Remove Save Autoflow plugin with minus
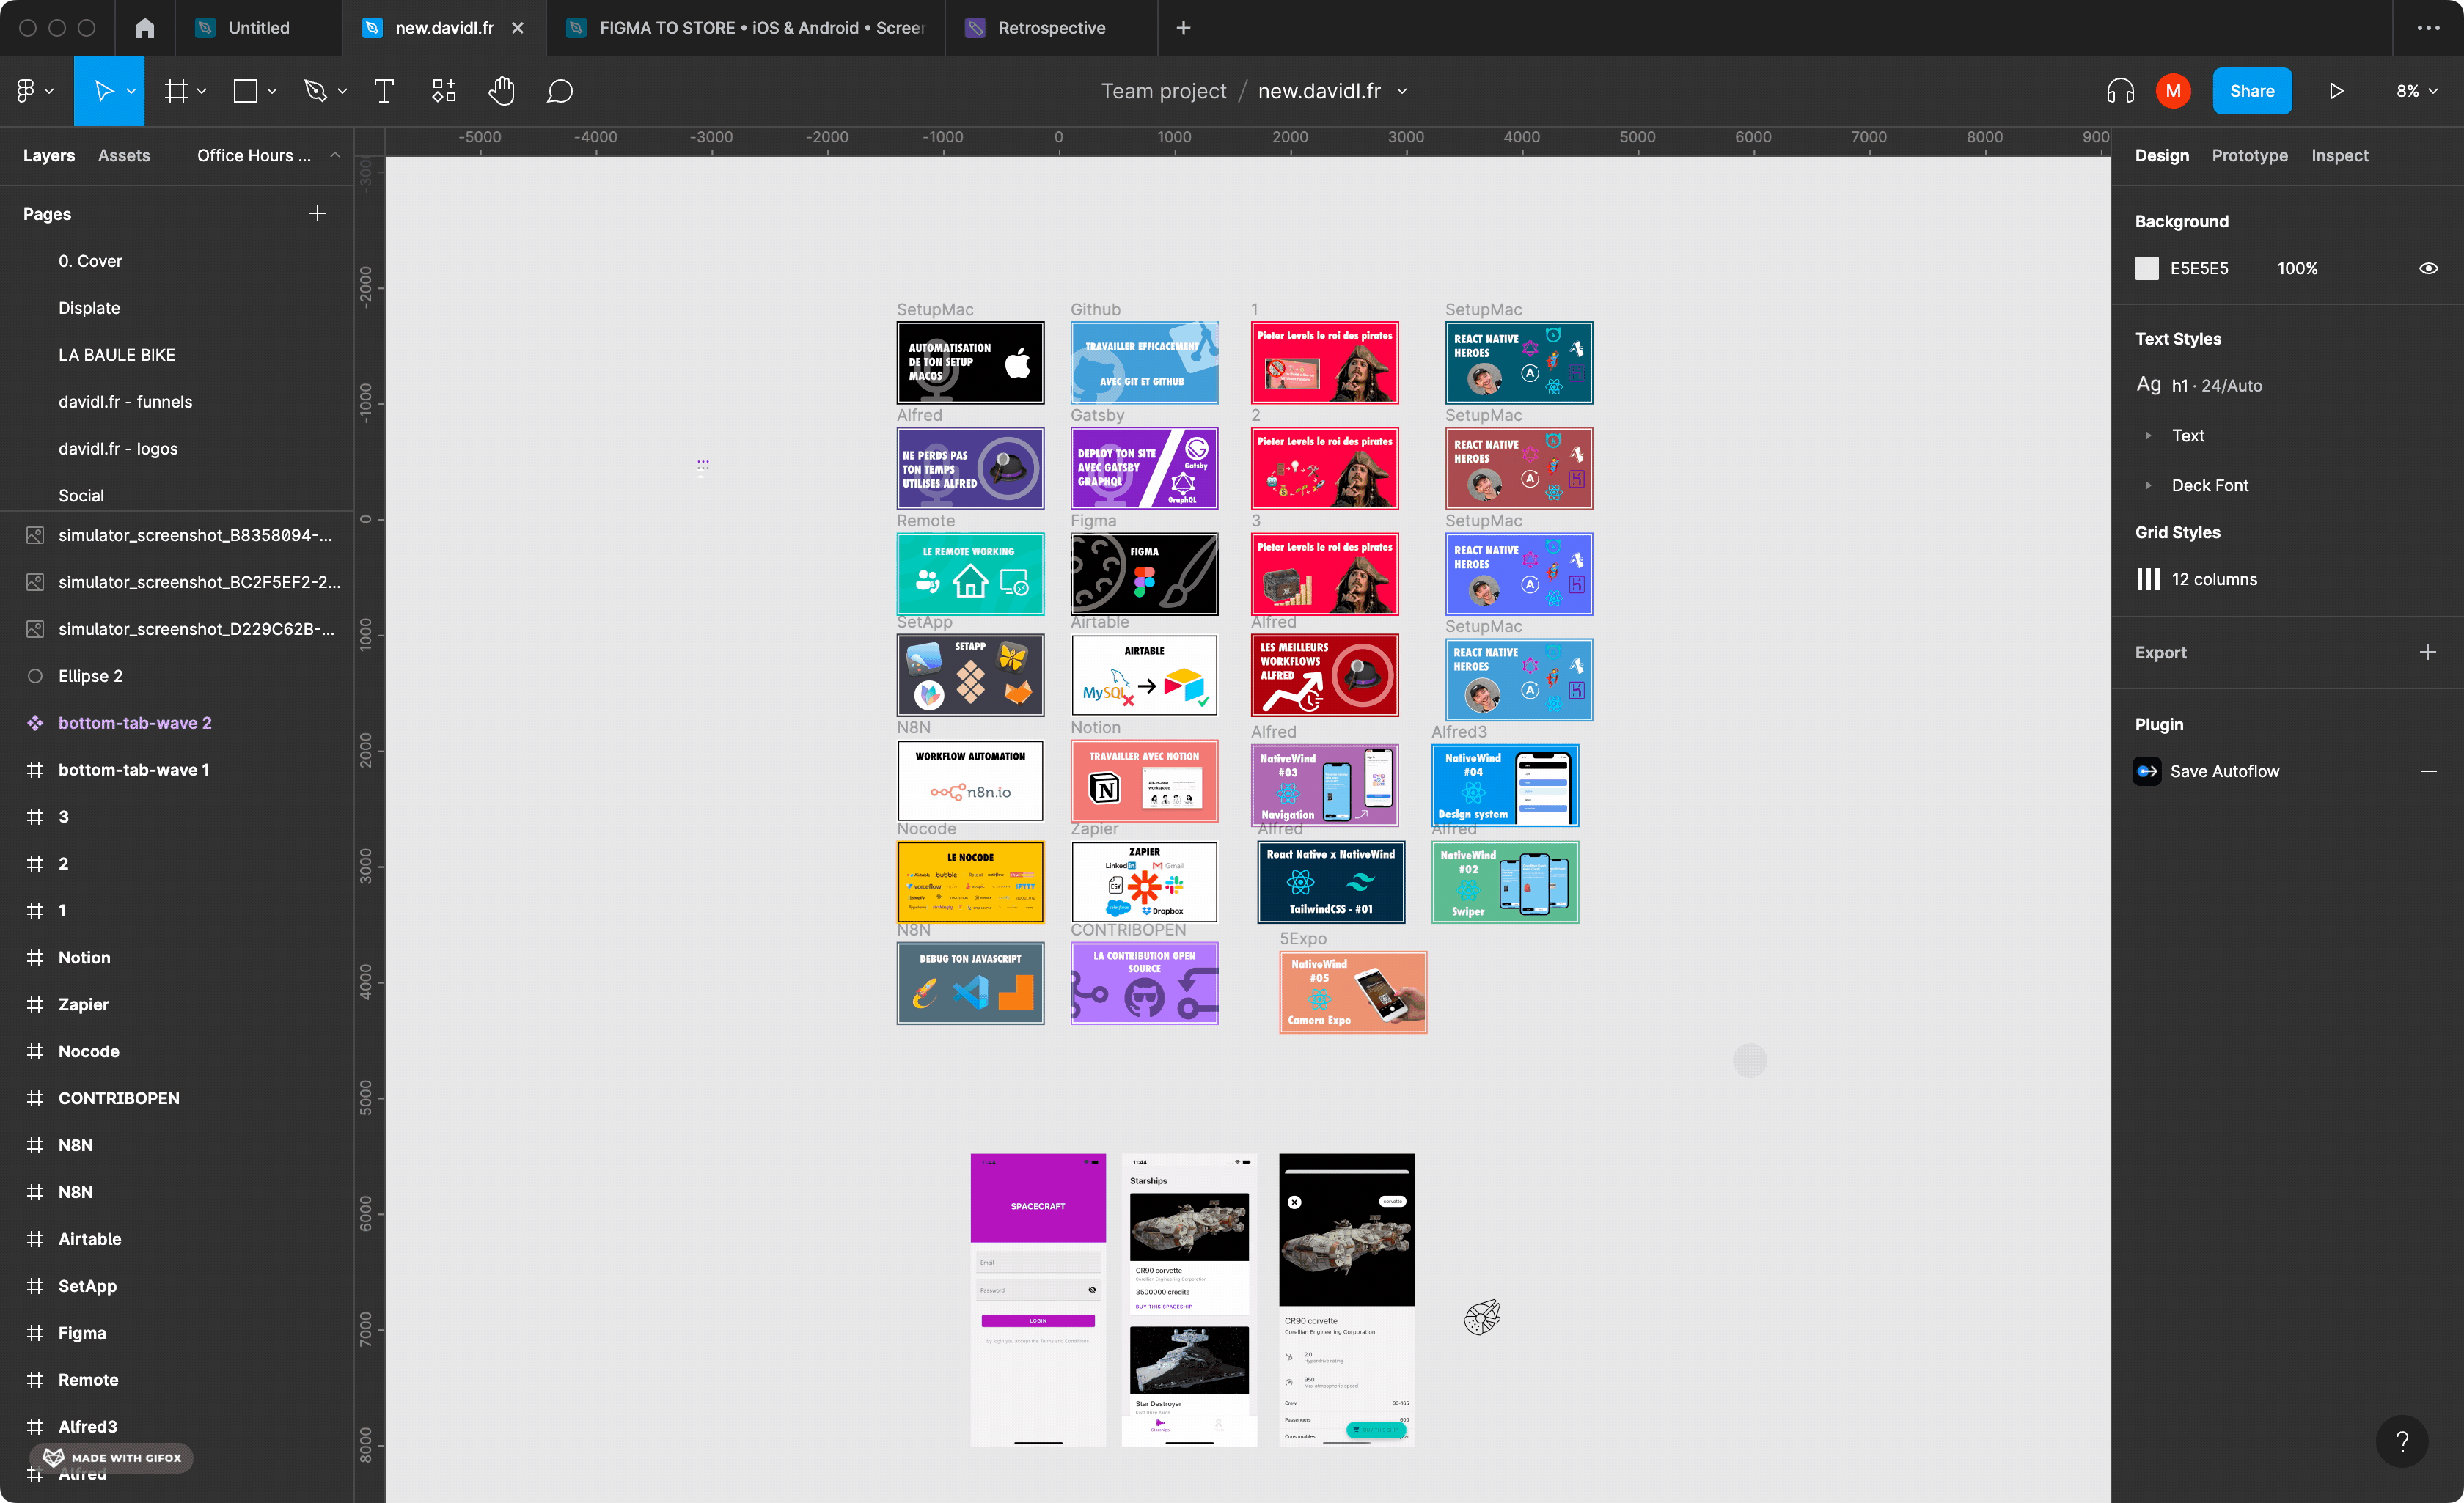 pos(2427,771)
